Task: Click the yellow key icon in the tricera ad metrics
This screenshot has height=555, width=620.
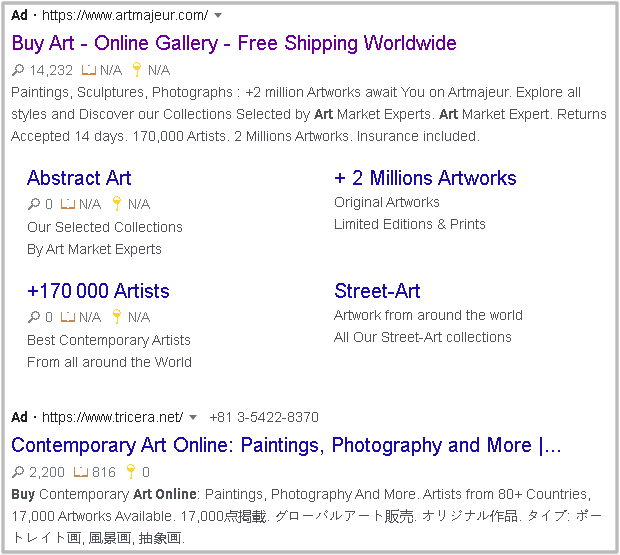Action: [130, 472]
